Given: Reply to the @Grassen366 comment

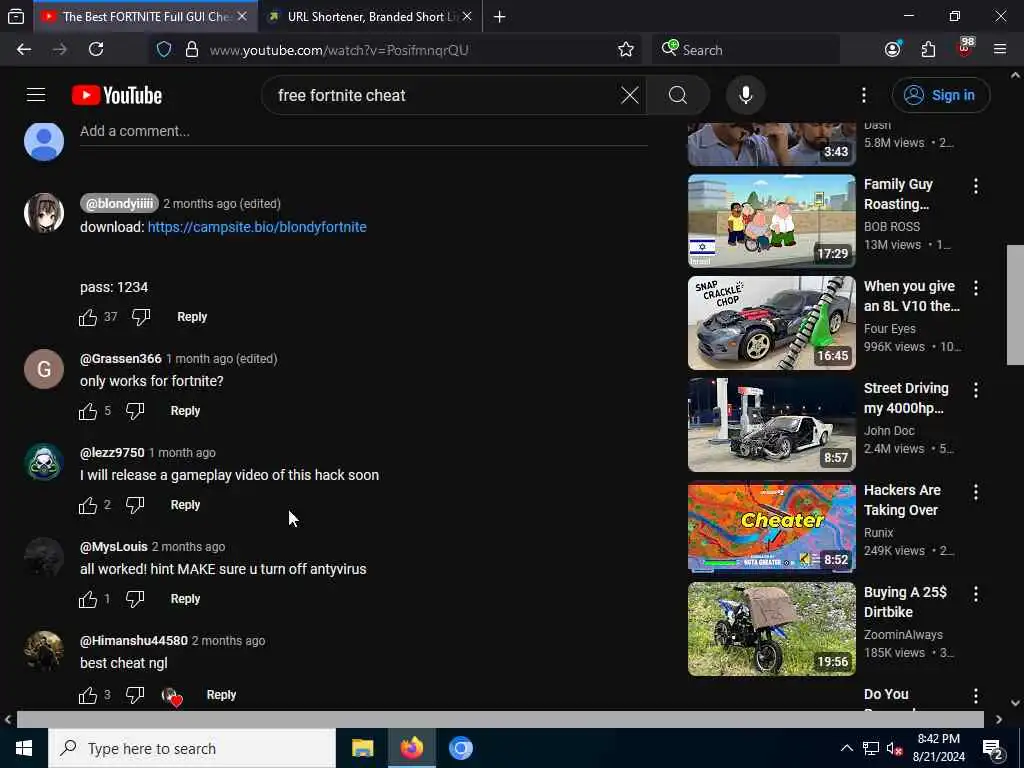Looking at the screenshot, I should tap(185, 411).
